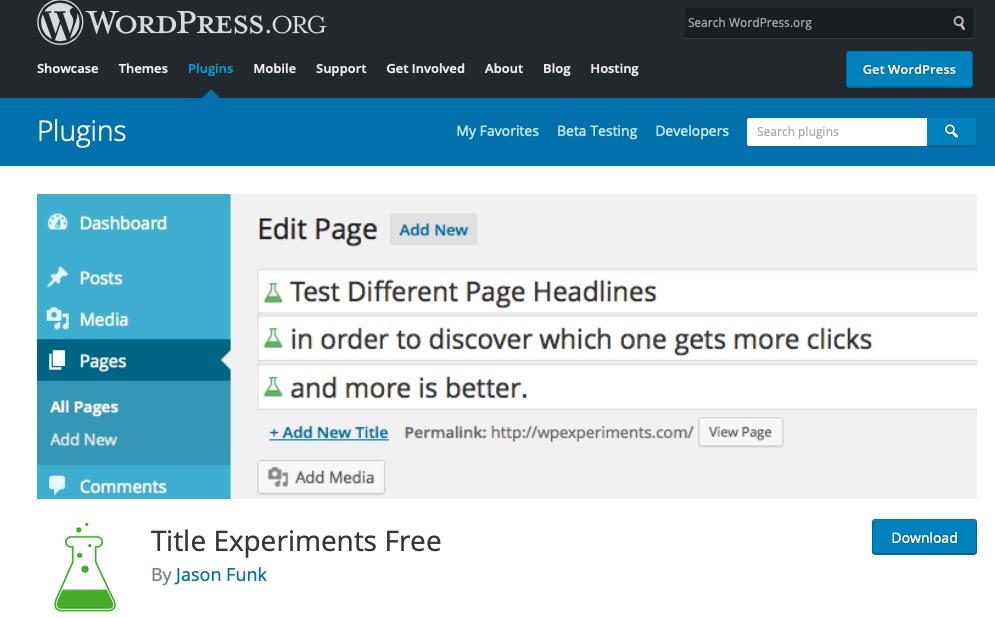995x618 pixels.
Task: Click the permalink http://wpexperiments.com/ text
Action: [591, 432]
